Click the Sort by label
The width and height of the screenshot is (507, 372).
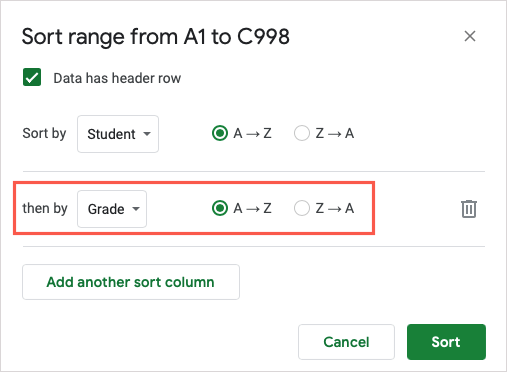[44, 134]
